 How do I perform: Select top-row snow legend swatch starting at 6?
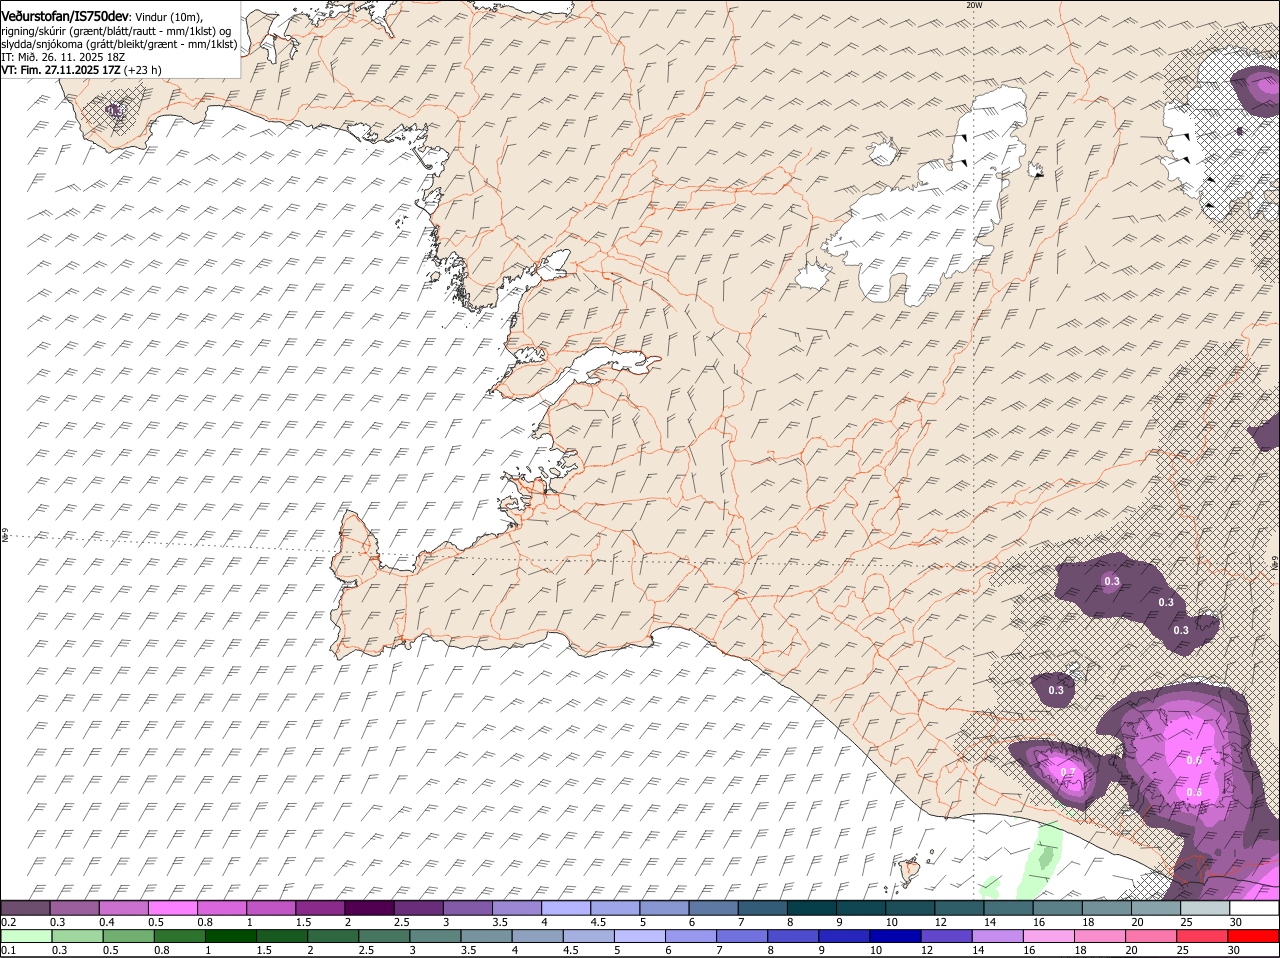713,908
